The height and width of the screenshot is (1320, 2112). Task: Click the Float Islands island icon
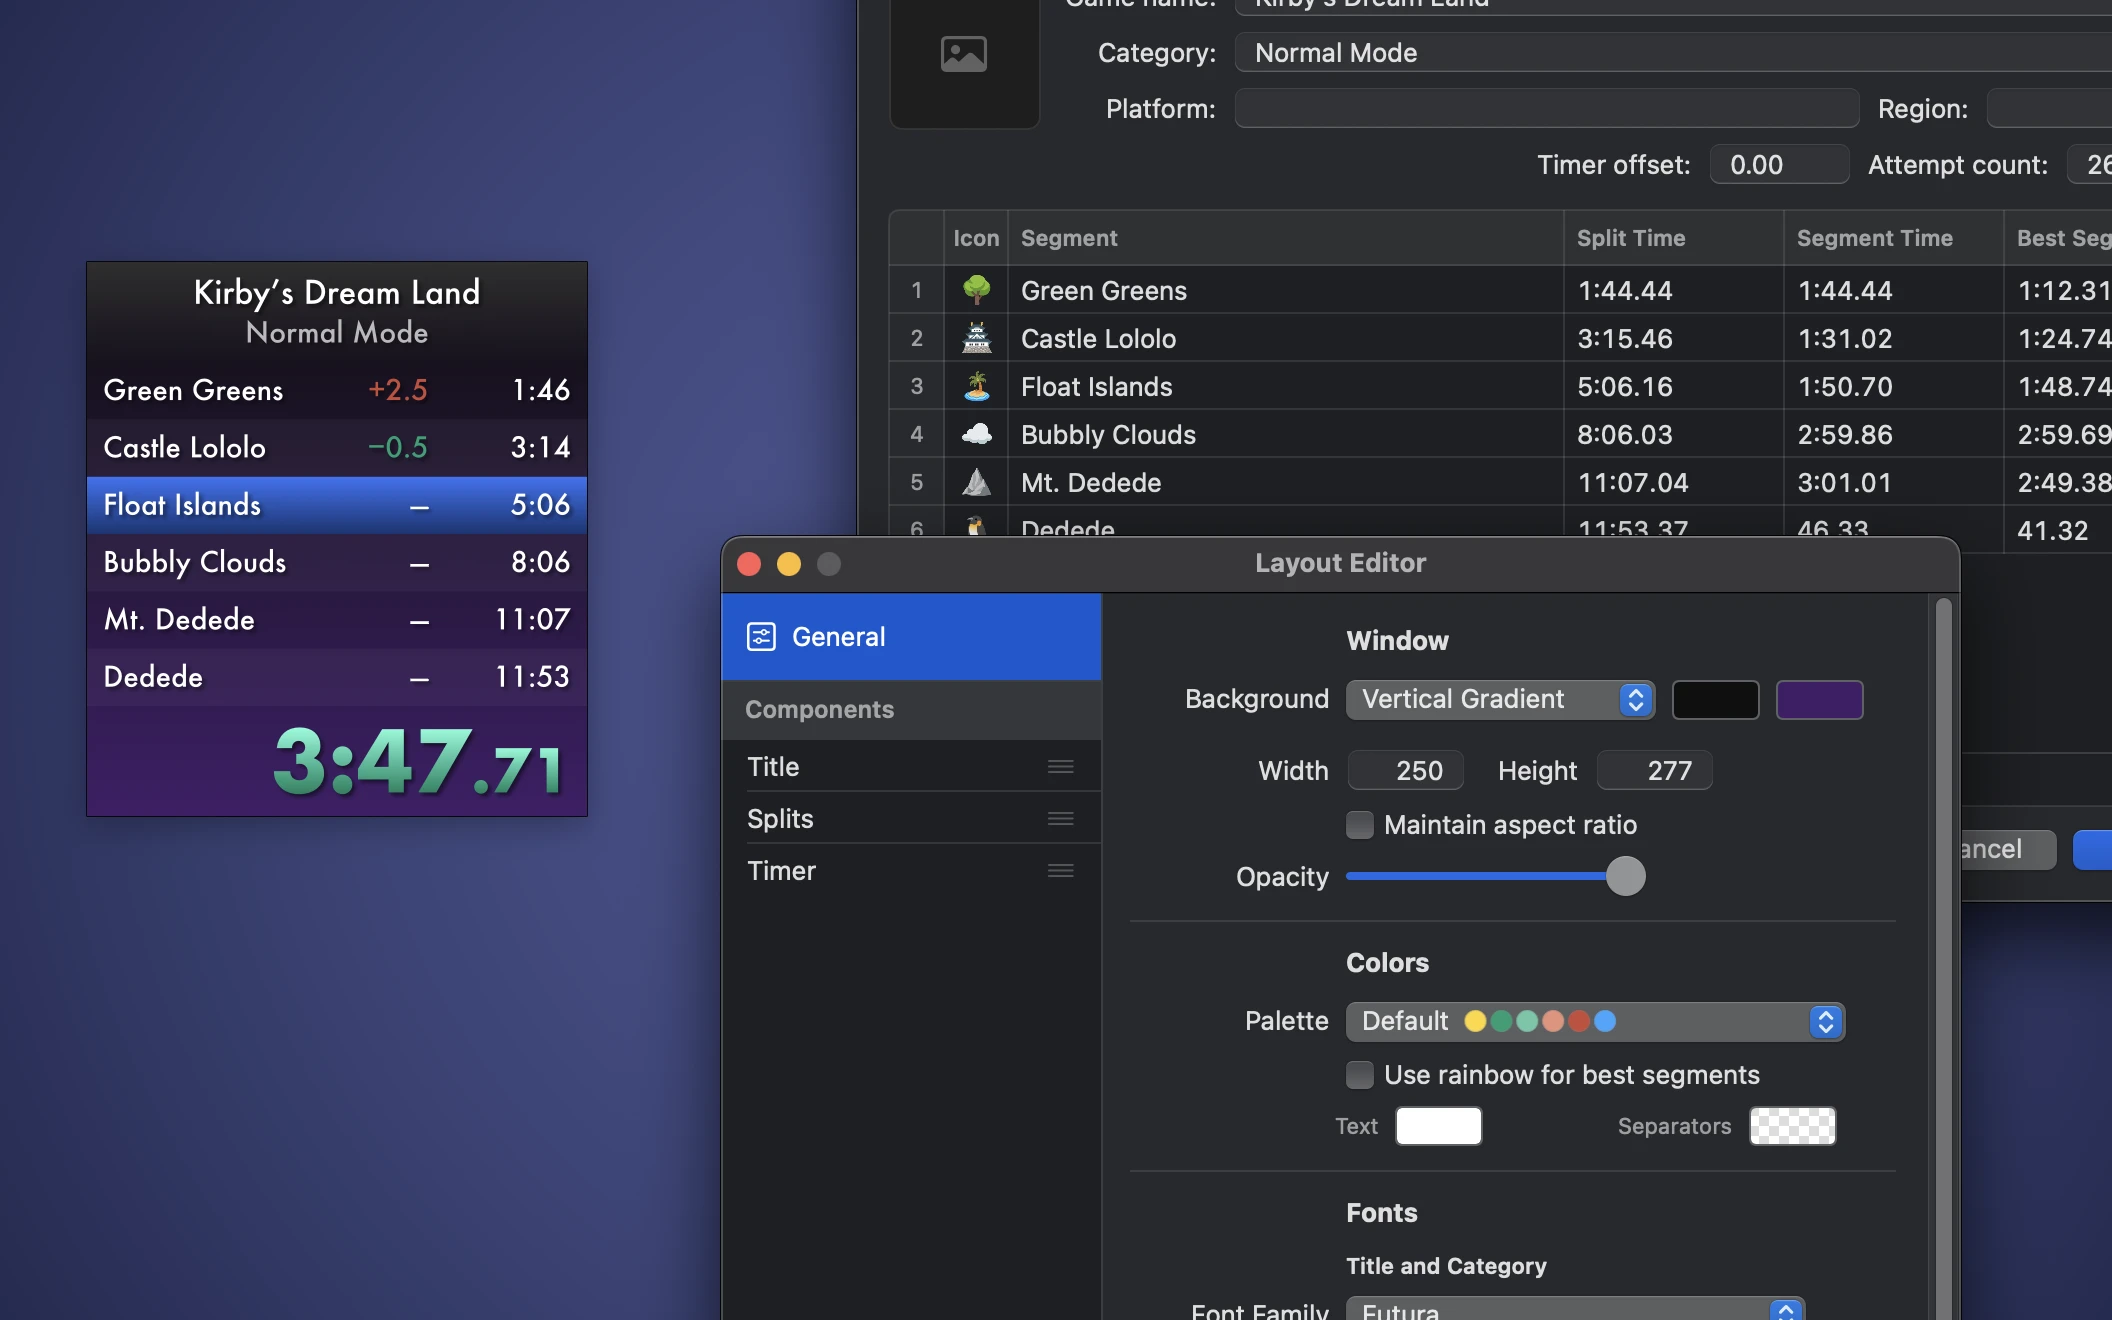[976, 386]
